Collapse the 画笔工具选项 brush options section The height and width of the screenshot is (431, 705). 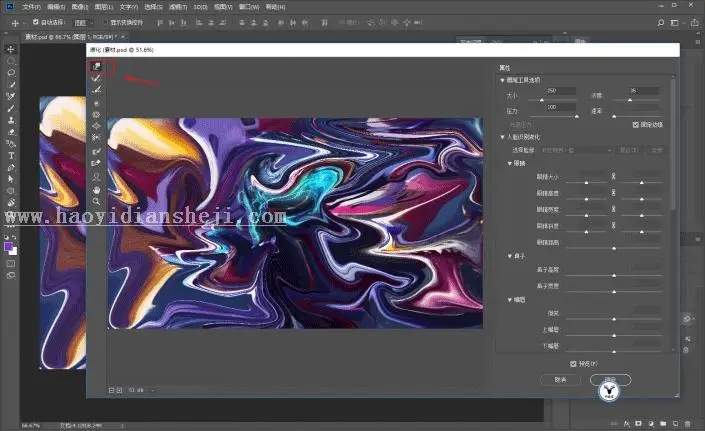pyautogui.click(x=502, y=80)
